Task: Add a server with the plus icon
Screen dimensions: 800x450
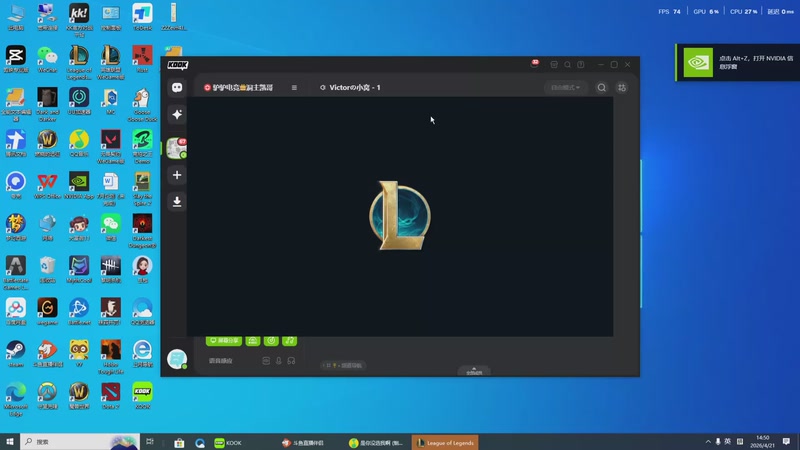Action: (x=177, y=175)
